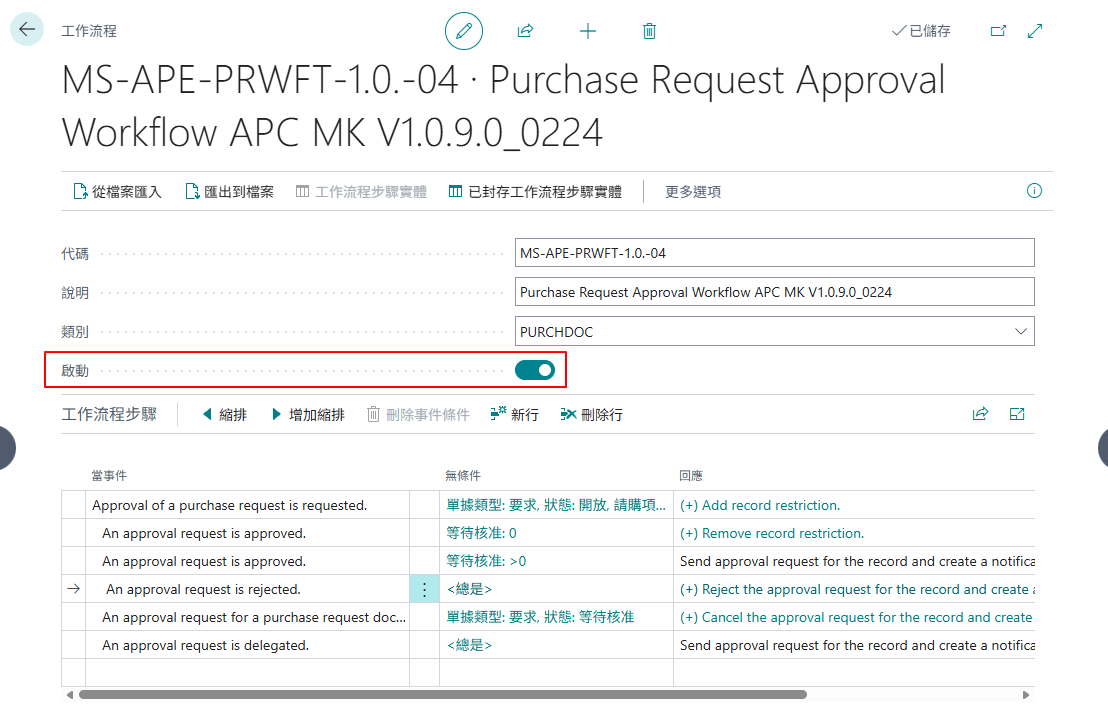The width and height of the screenshot is (1108, 716).
Task: Toggle the 啟動 switch
Action: point(535,370)
